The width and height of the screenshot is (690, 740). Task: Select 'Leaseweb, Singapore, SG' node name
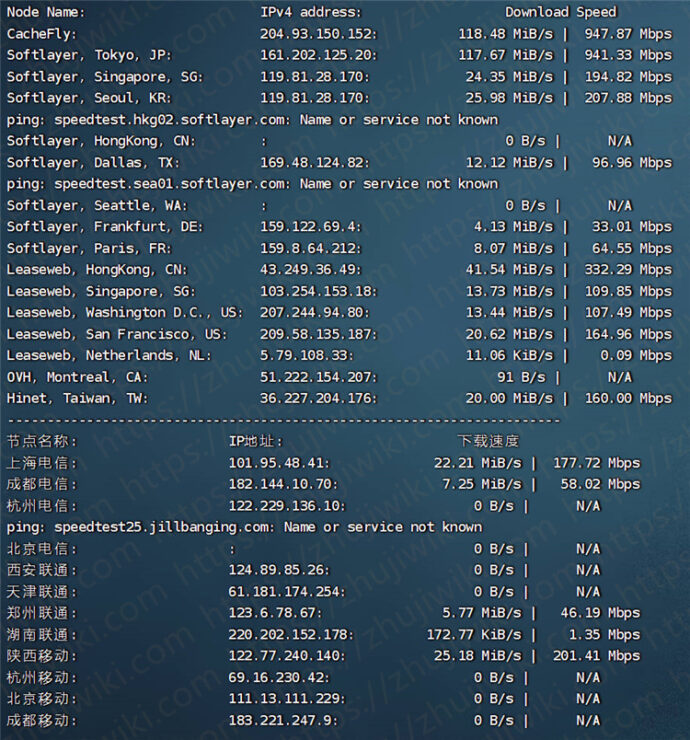pos(101,292)
